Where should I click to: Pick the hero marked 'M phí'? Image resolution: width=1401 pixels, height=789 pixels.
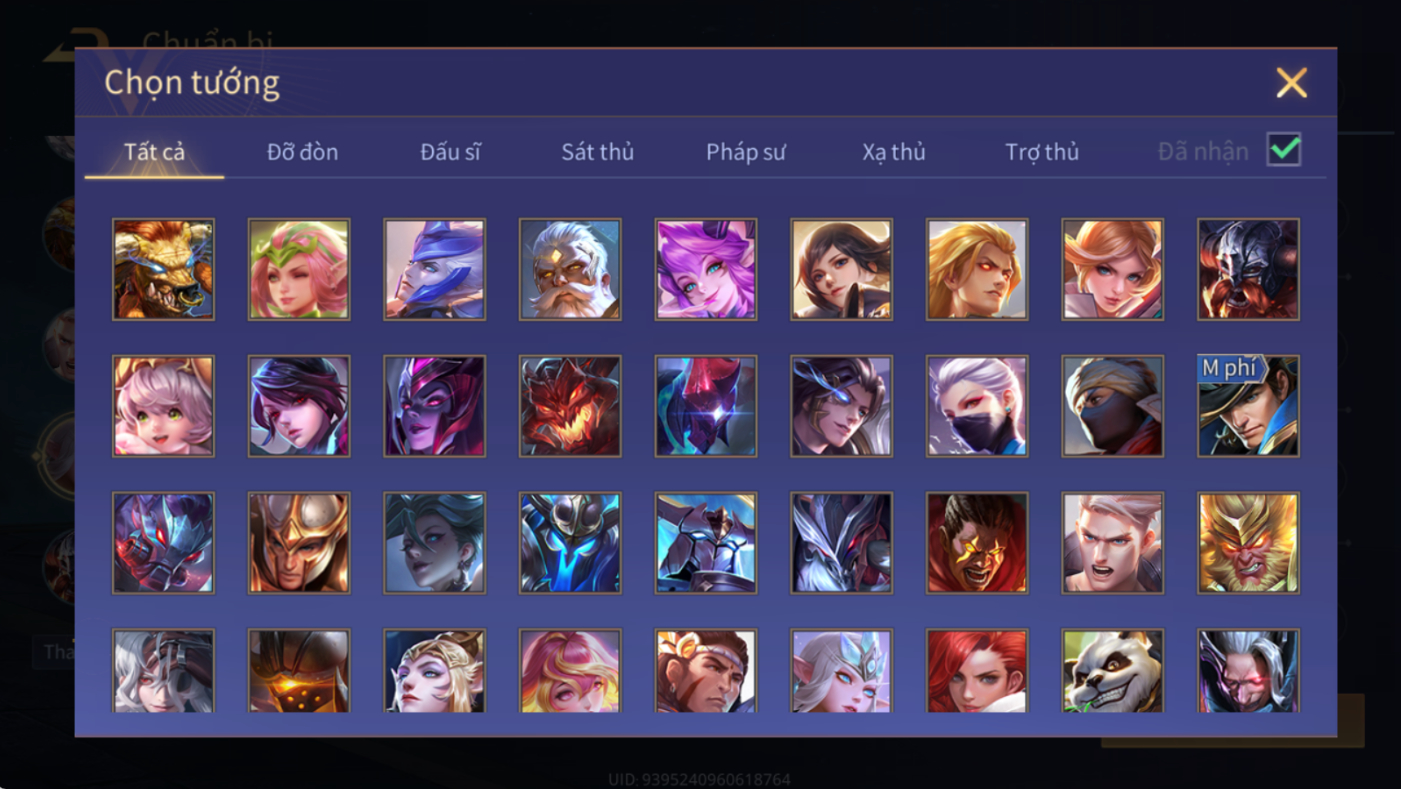coord(1248,406)
